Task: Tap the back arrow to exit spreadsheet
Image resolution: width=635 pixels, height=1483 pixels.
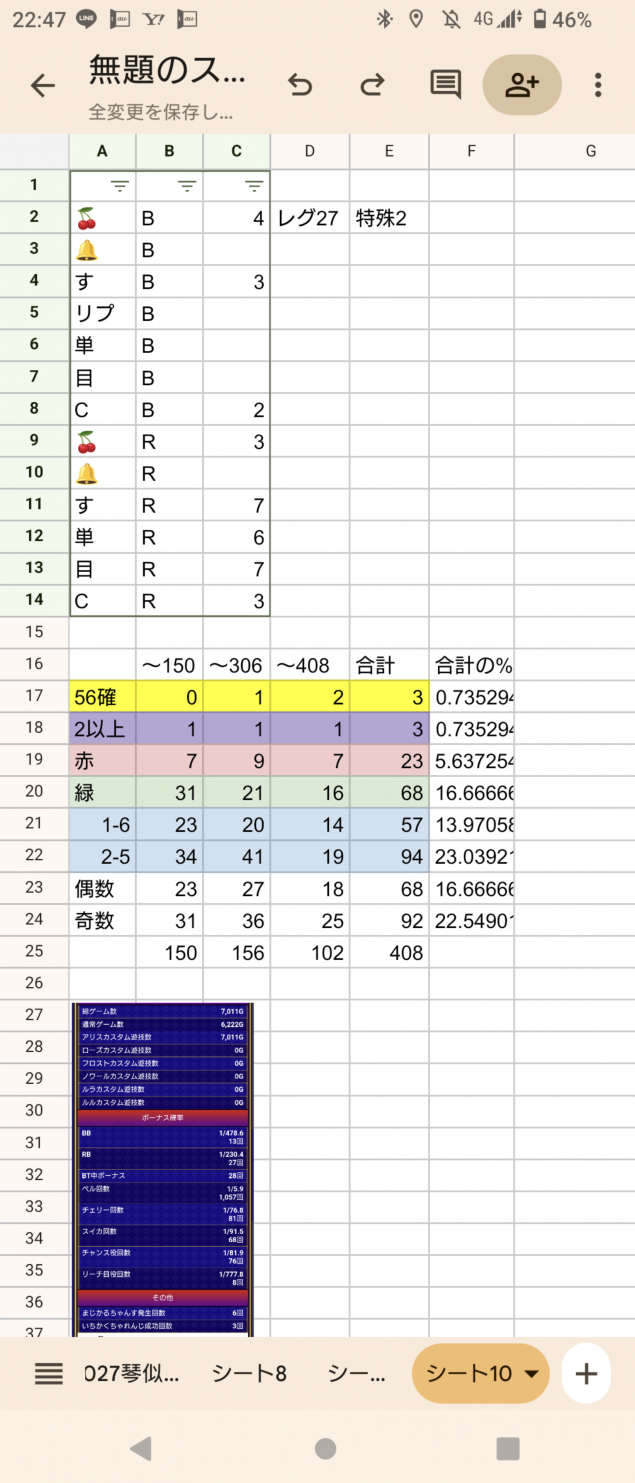Action: [42, 86]
